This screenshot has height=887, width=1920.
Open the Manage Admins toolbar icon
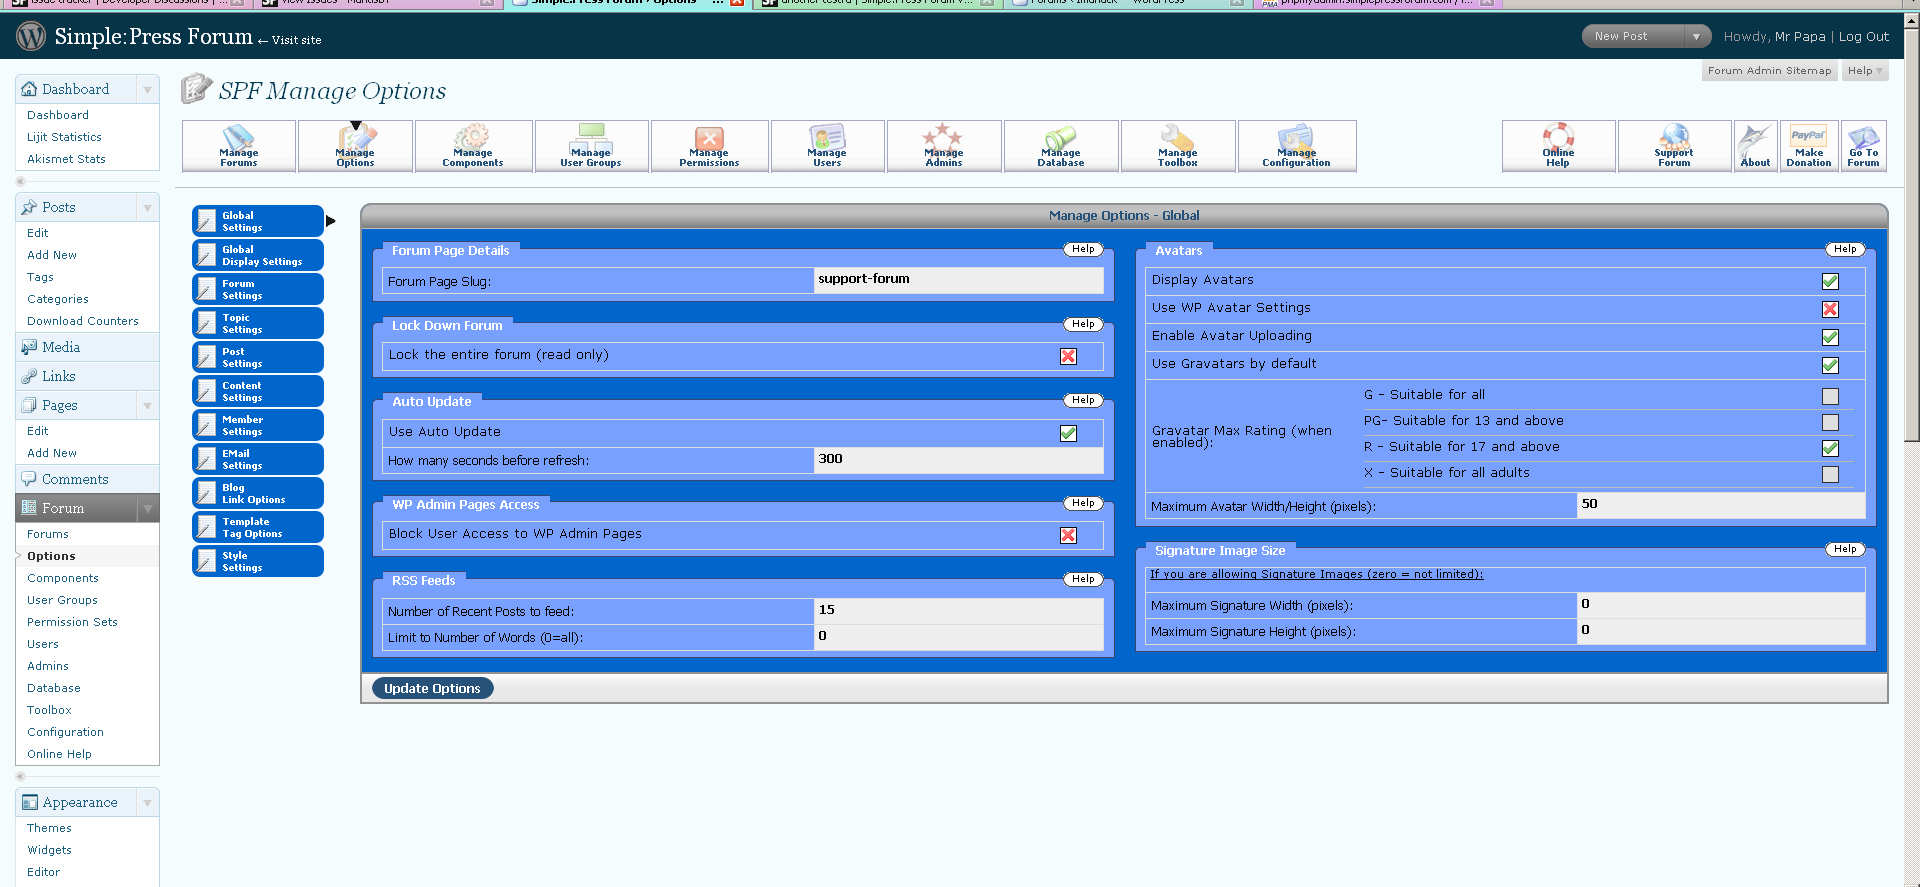pos(944,146)
